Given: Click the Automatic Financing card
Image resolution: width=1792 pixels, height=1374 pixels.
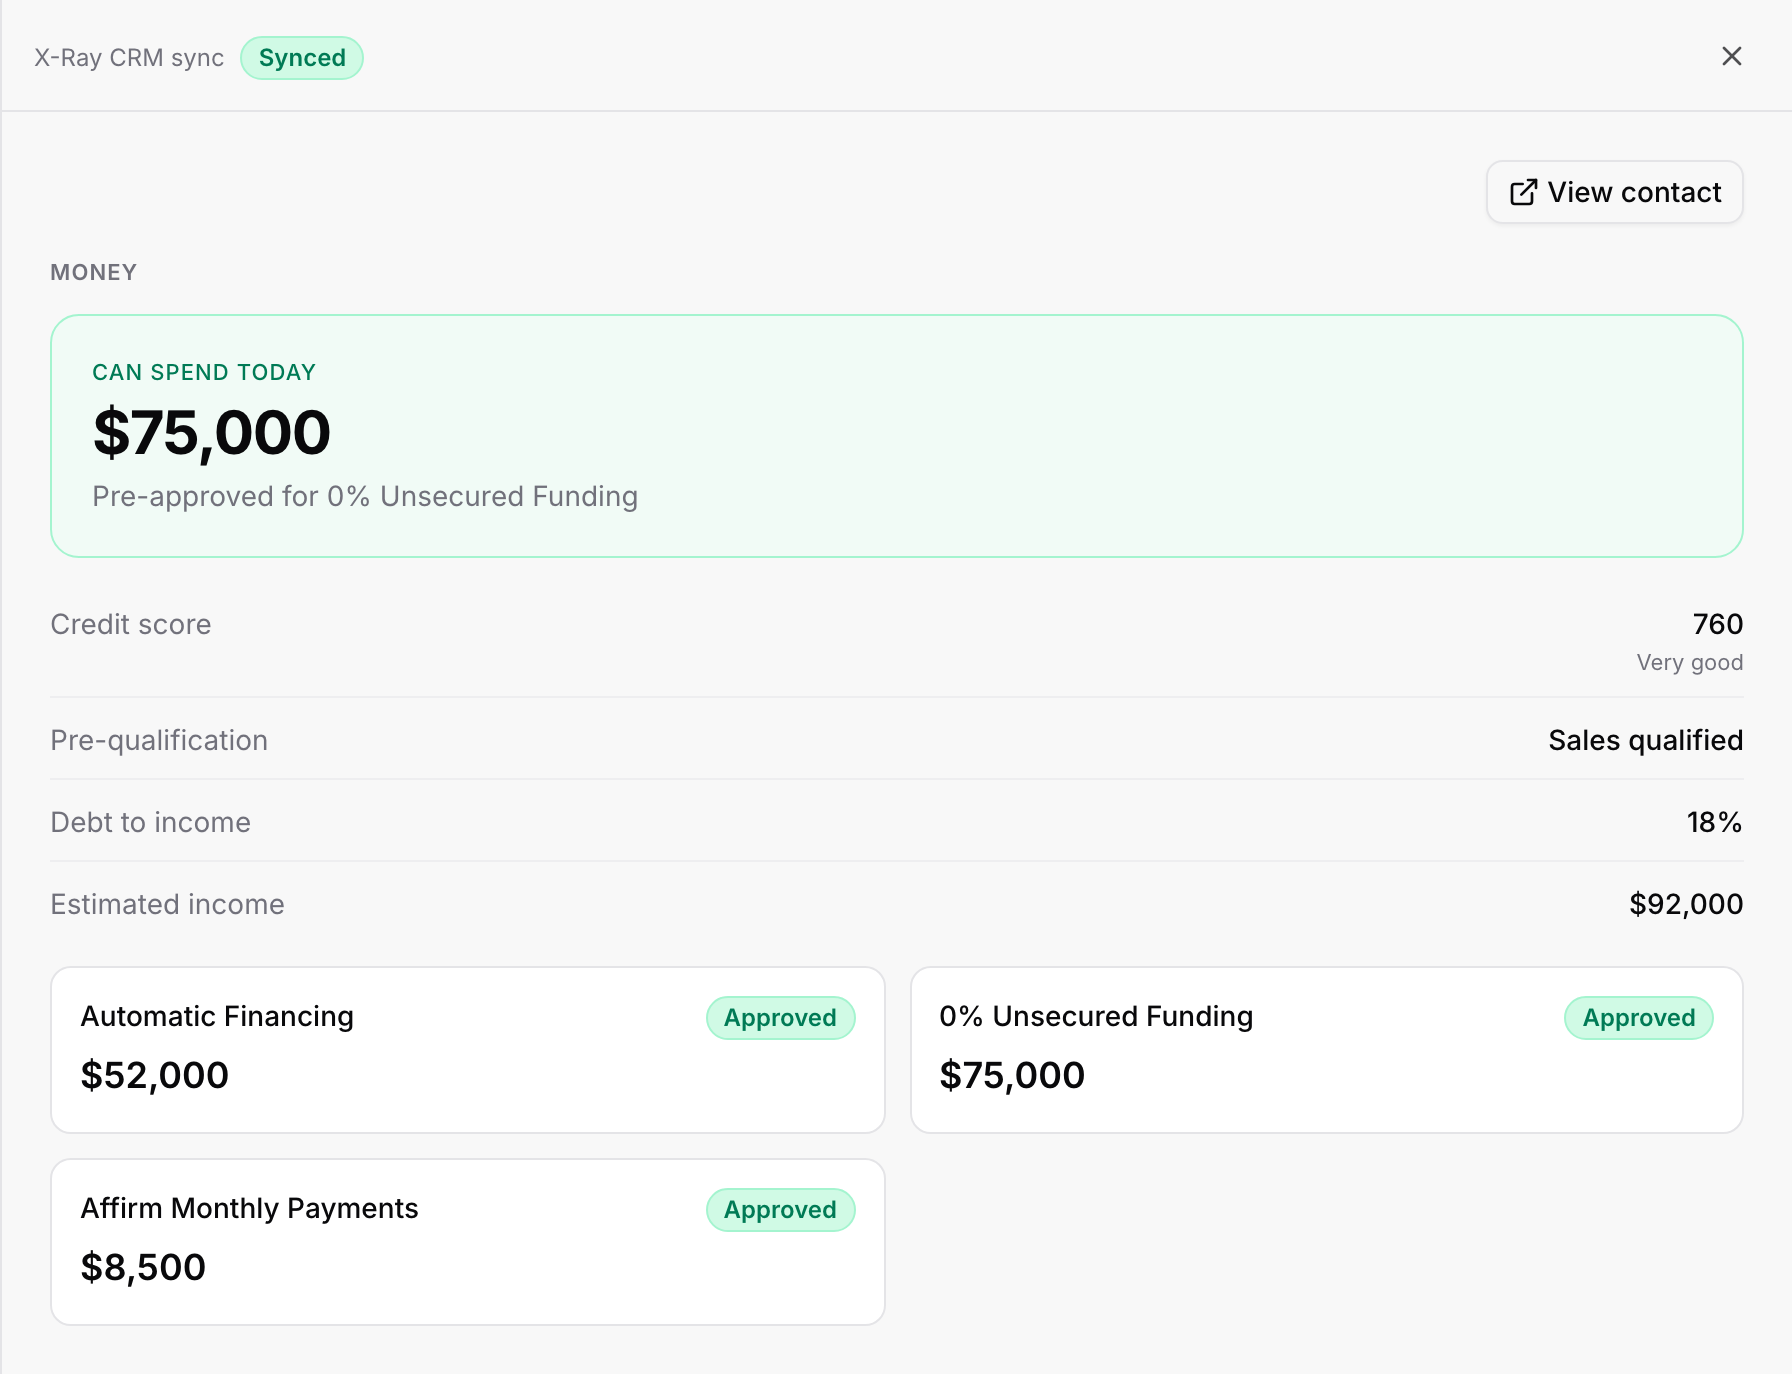Looking at the screenshot, I should tap(468, 1050).
